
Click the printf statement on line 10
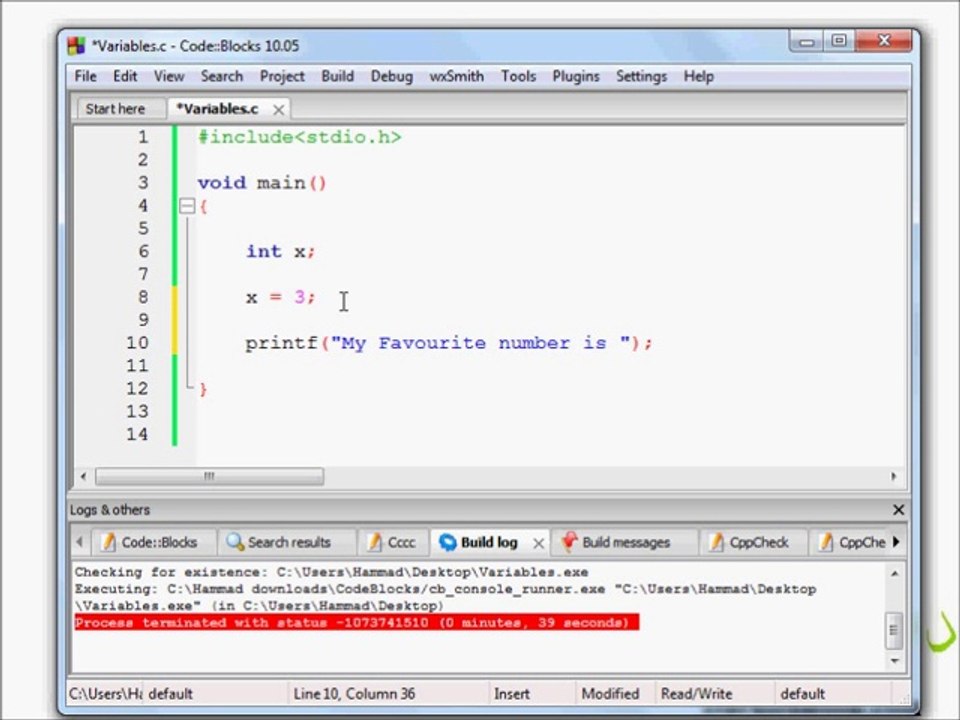[449, 343]
